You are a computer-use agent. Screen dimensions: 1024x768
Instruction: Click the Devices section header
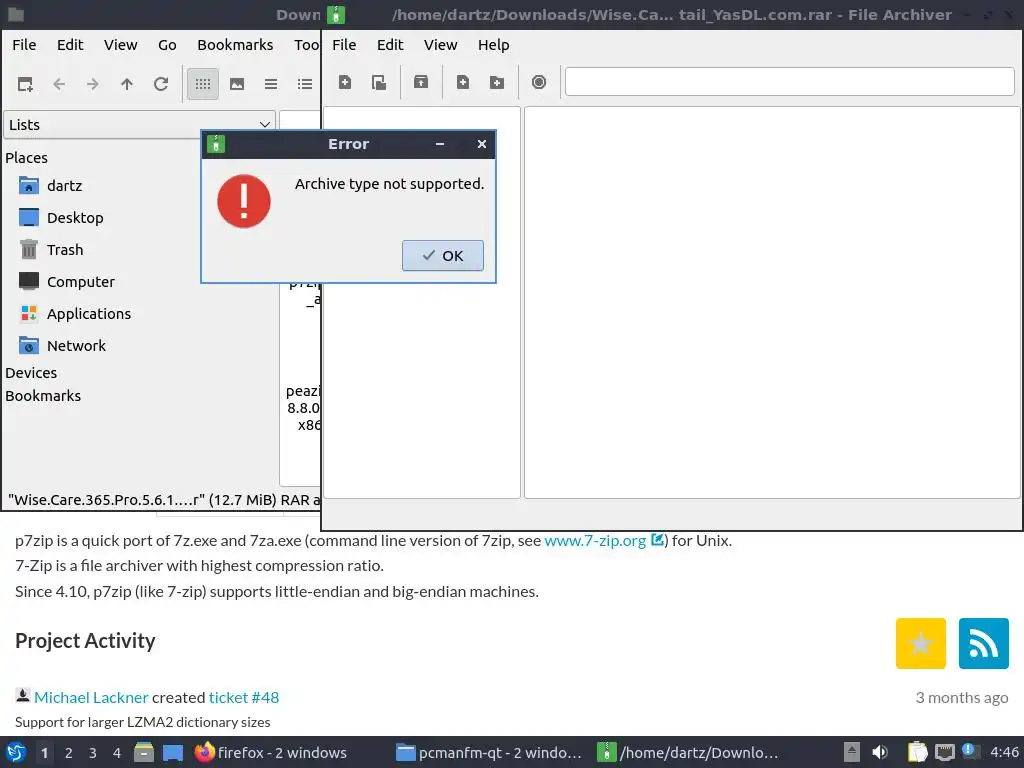click(x=31, y=373)
